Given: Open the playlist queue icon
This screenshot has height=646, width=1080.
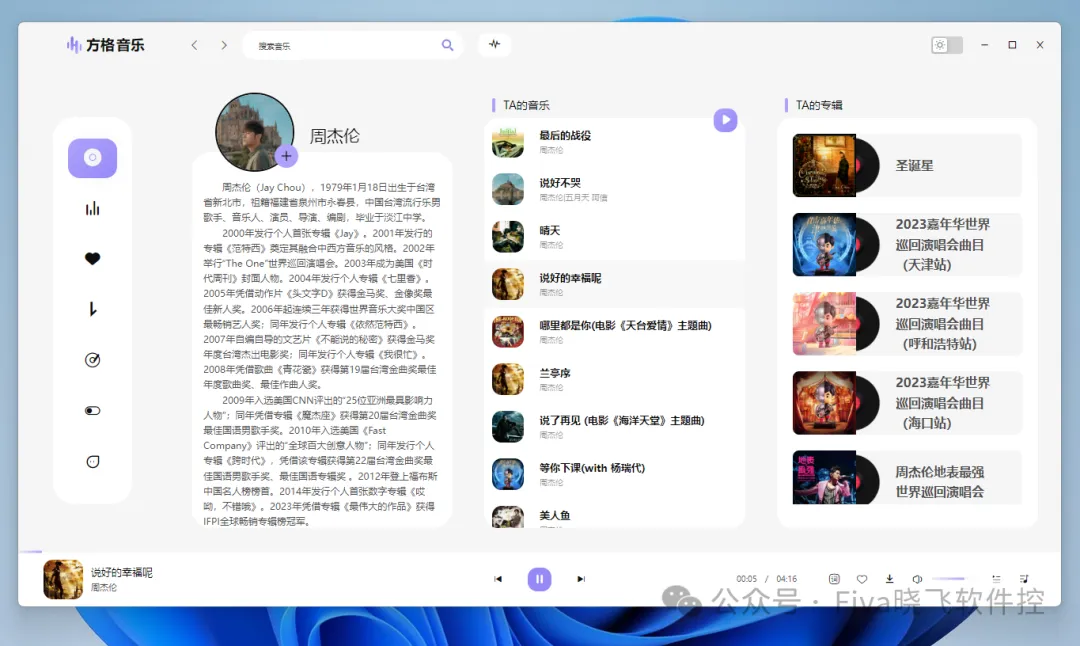Looking at the screenshot, I should pos(996,579).
